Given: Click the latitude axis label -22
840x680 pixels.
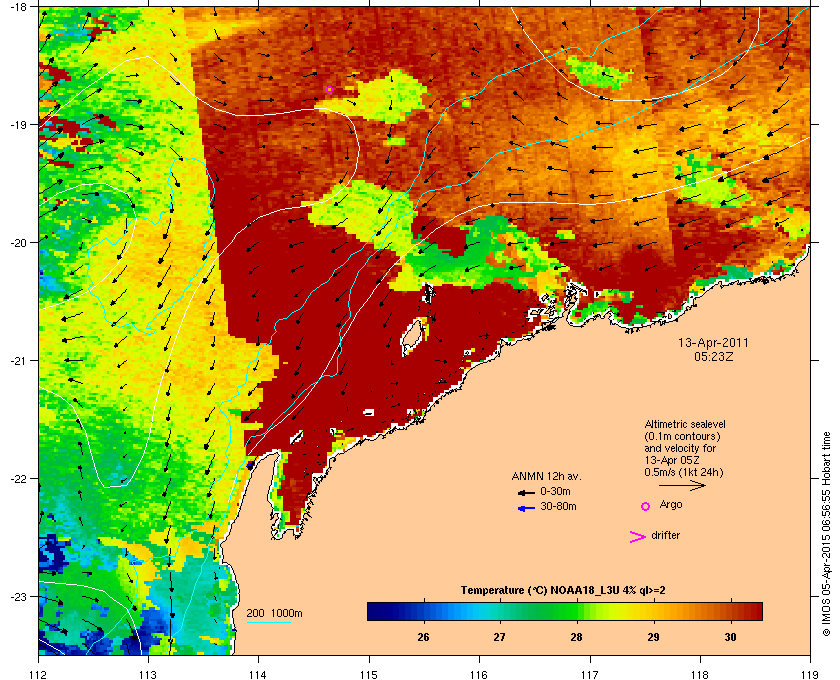Looking at the screenshot, I should click(x=18, y=478).
